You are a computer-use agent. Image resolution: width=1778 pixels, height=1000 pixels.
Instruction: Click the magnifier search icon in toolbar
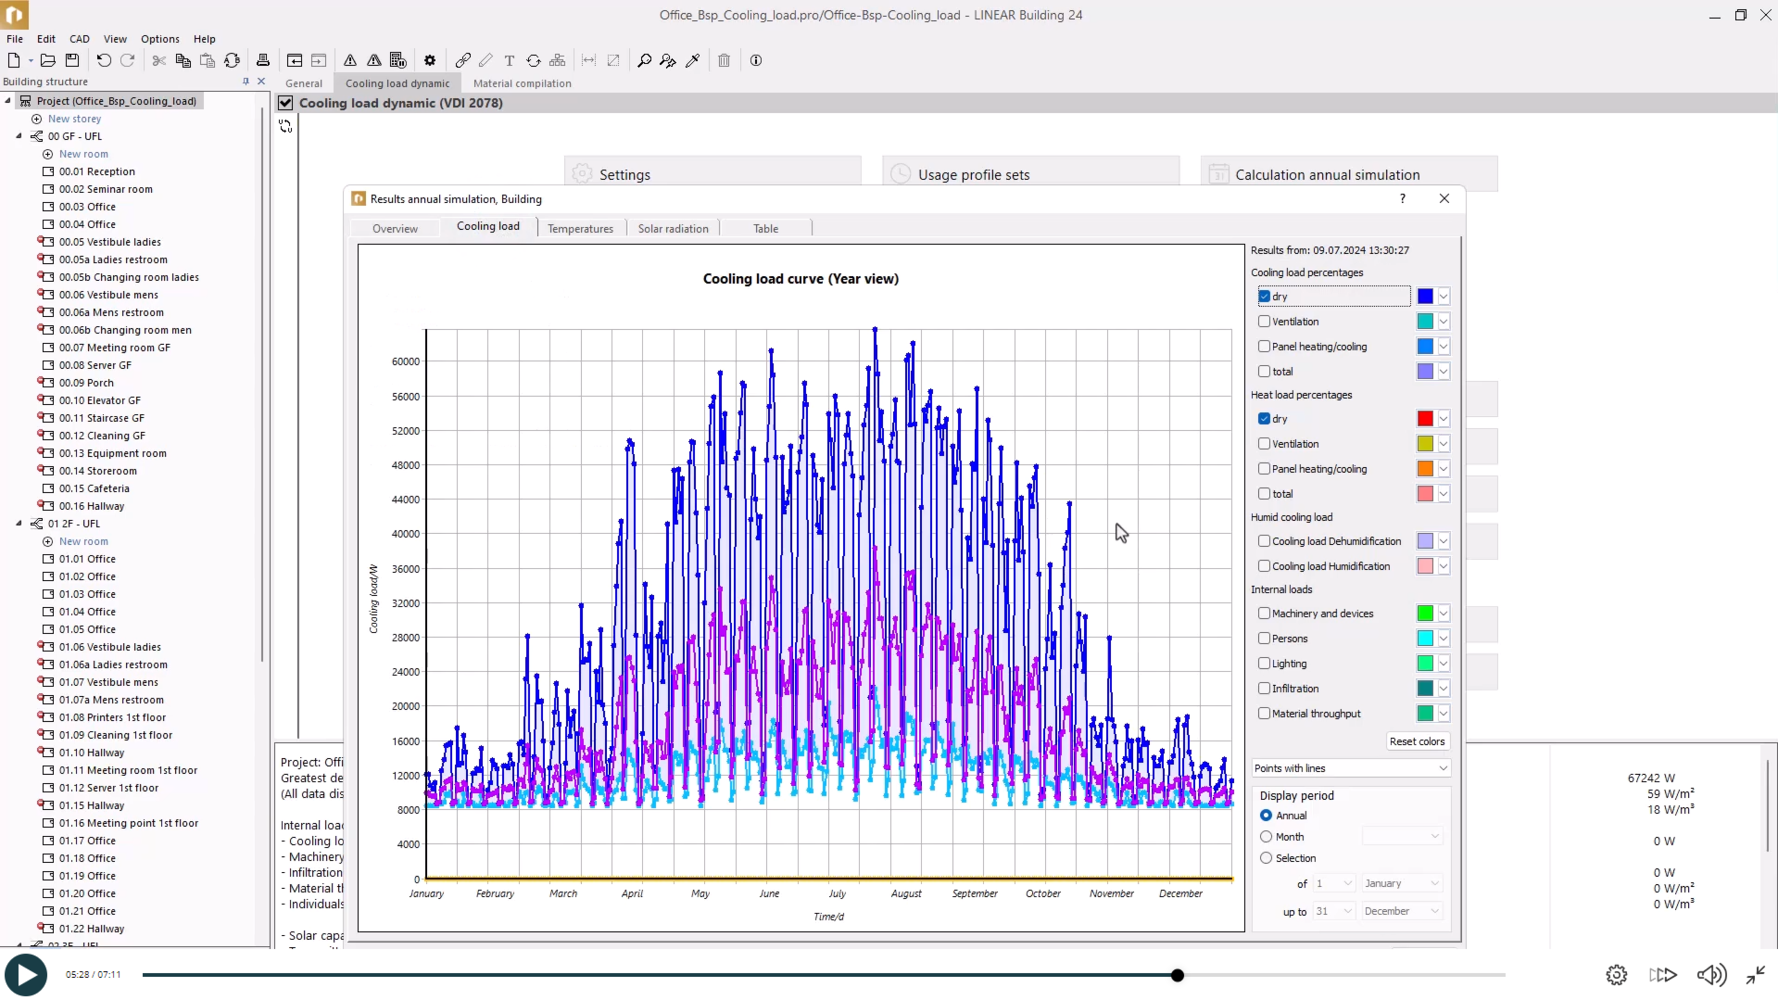point(644,61)
